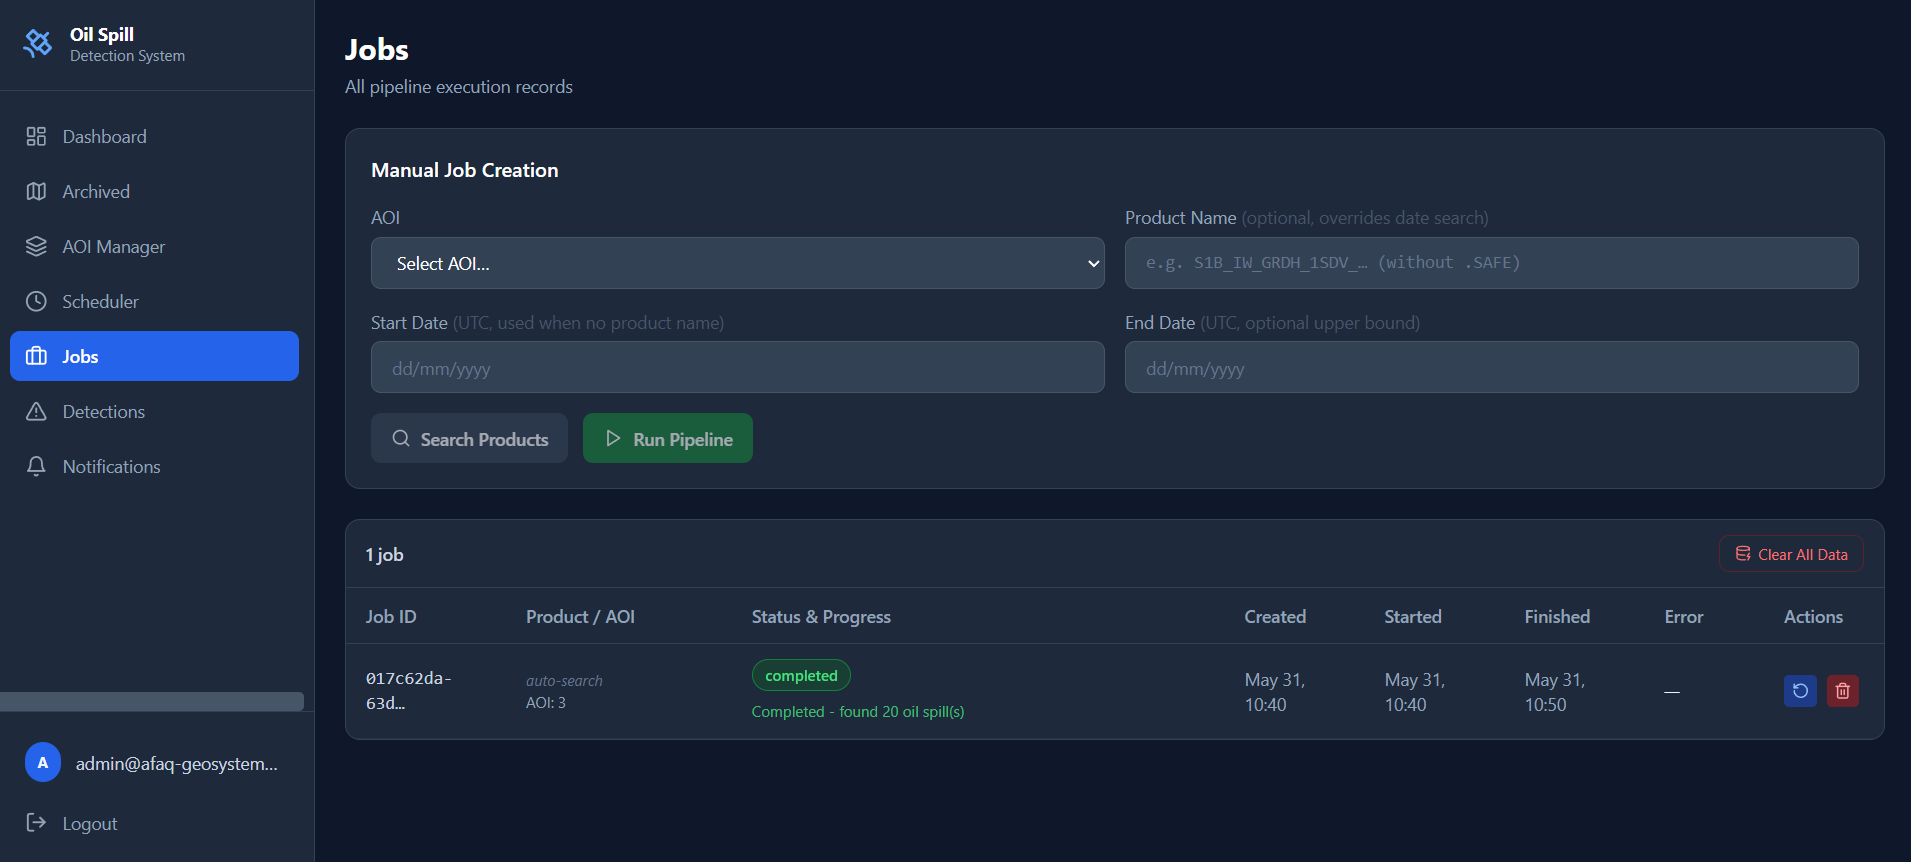Click the Finished column header
The image size is (1911, 862).
click(x=1557, y=617)
